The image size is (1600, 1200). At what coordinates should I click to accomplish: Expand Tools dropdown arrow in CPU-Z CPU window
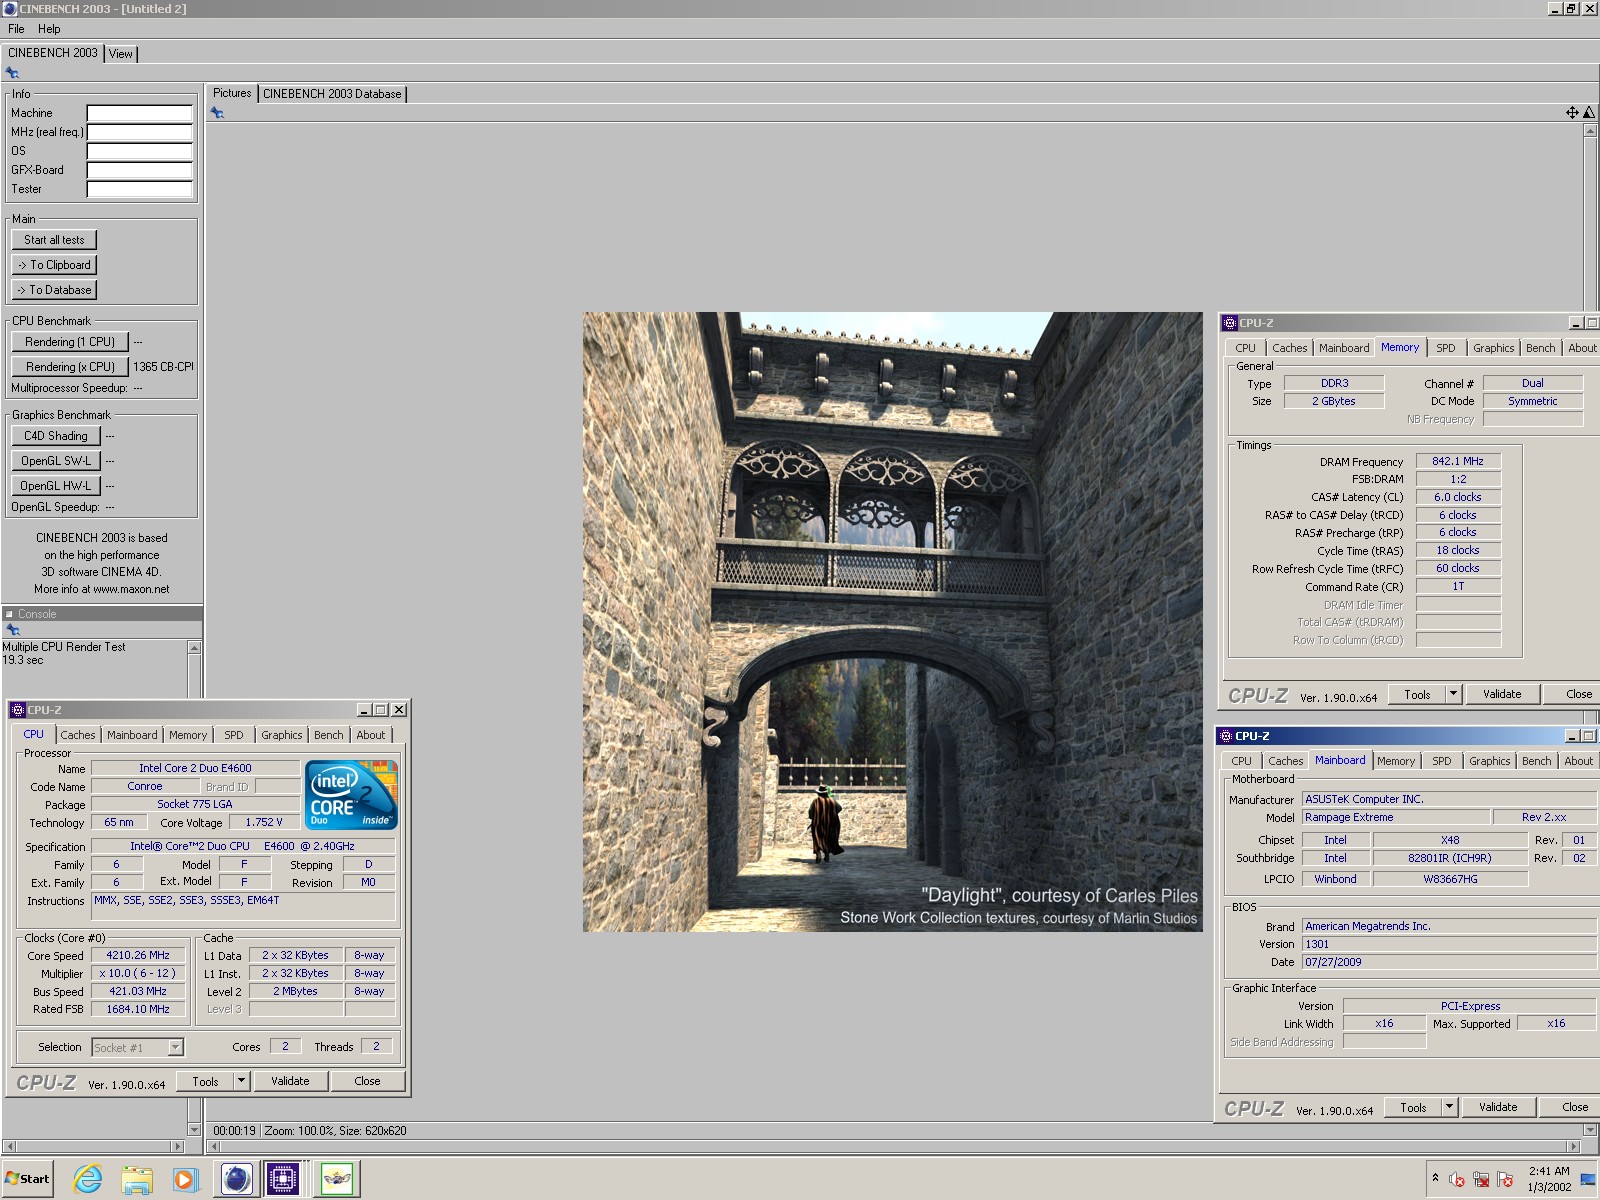[x=241, y=1081]
